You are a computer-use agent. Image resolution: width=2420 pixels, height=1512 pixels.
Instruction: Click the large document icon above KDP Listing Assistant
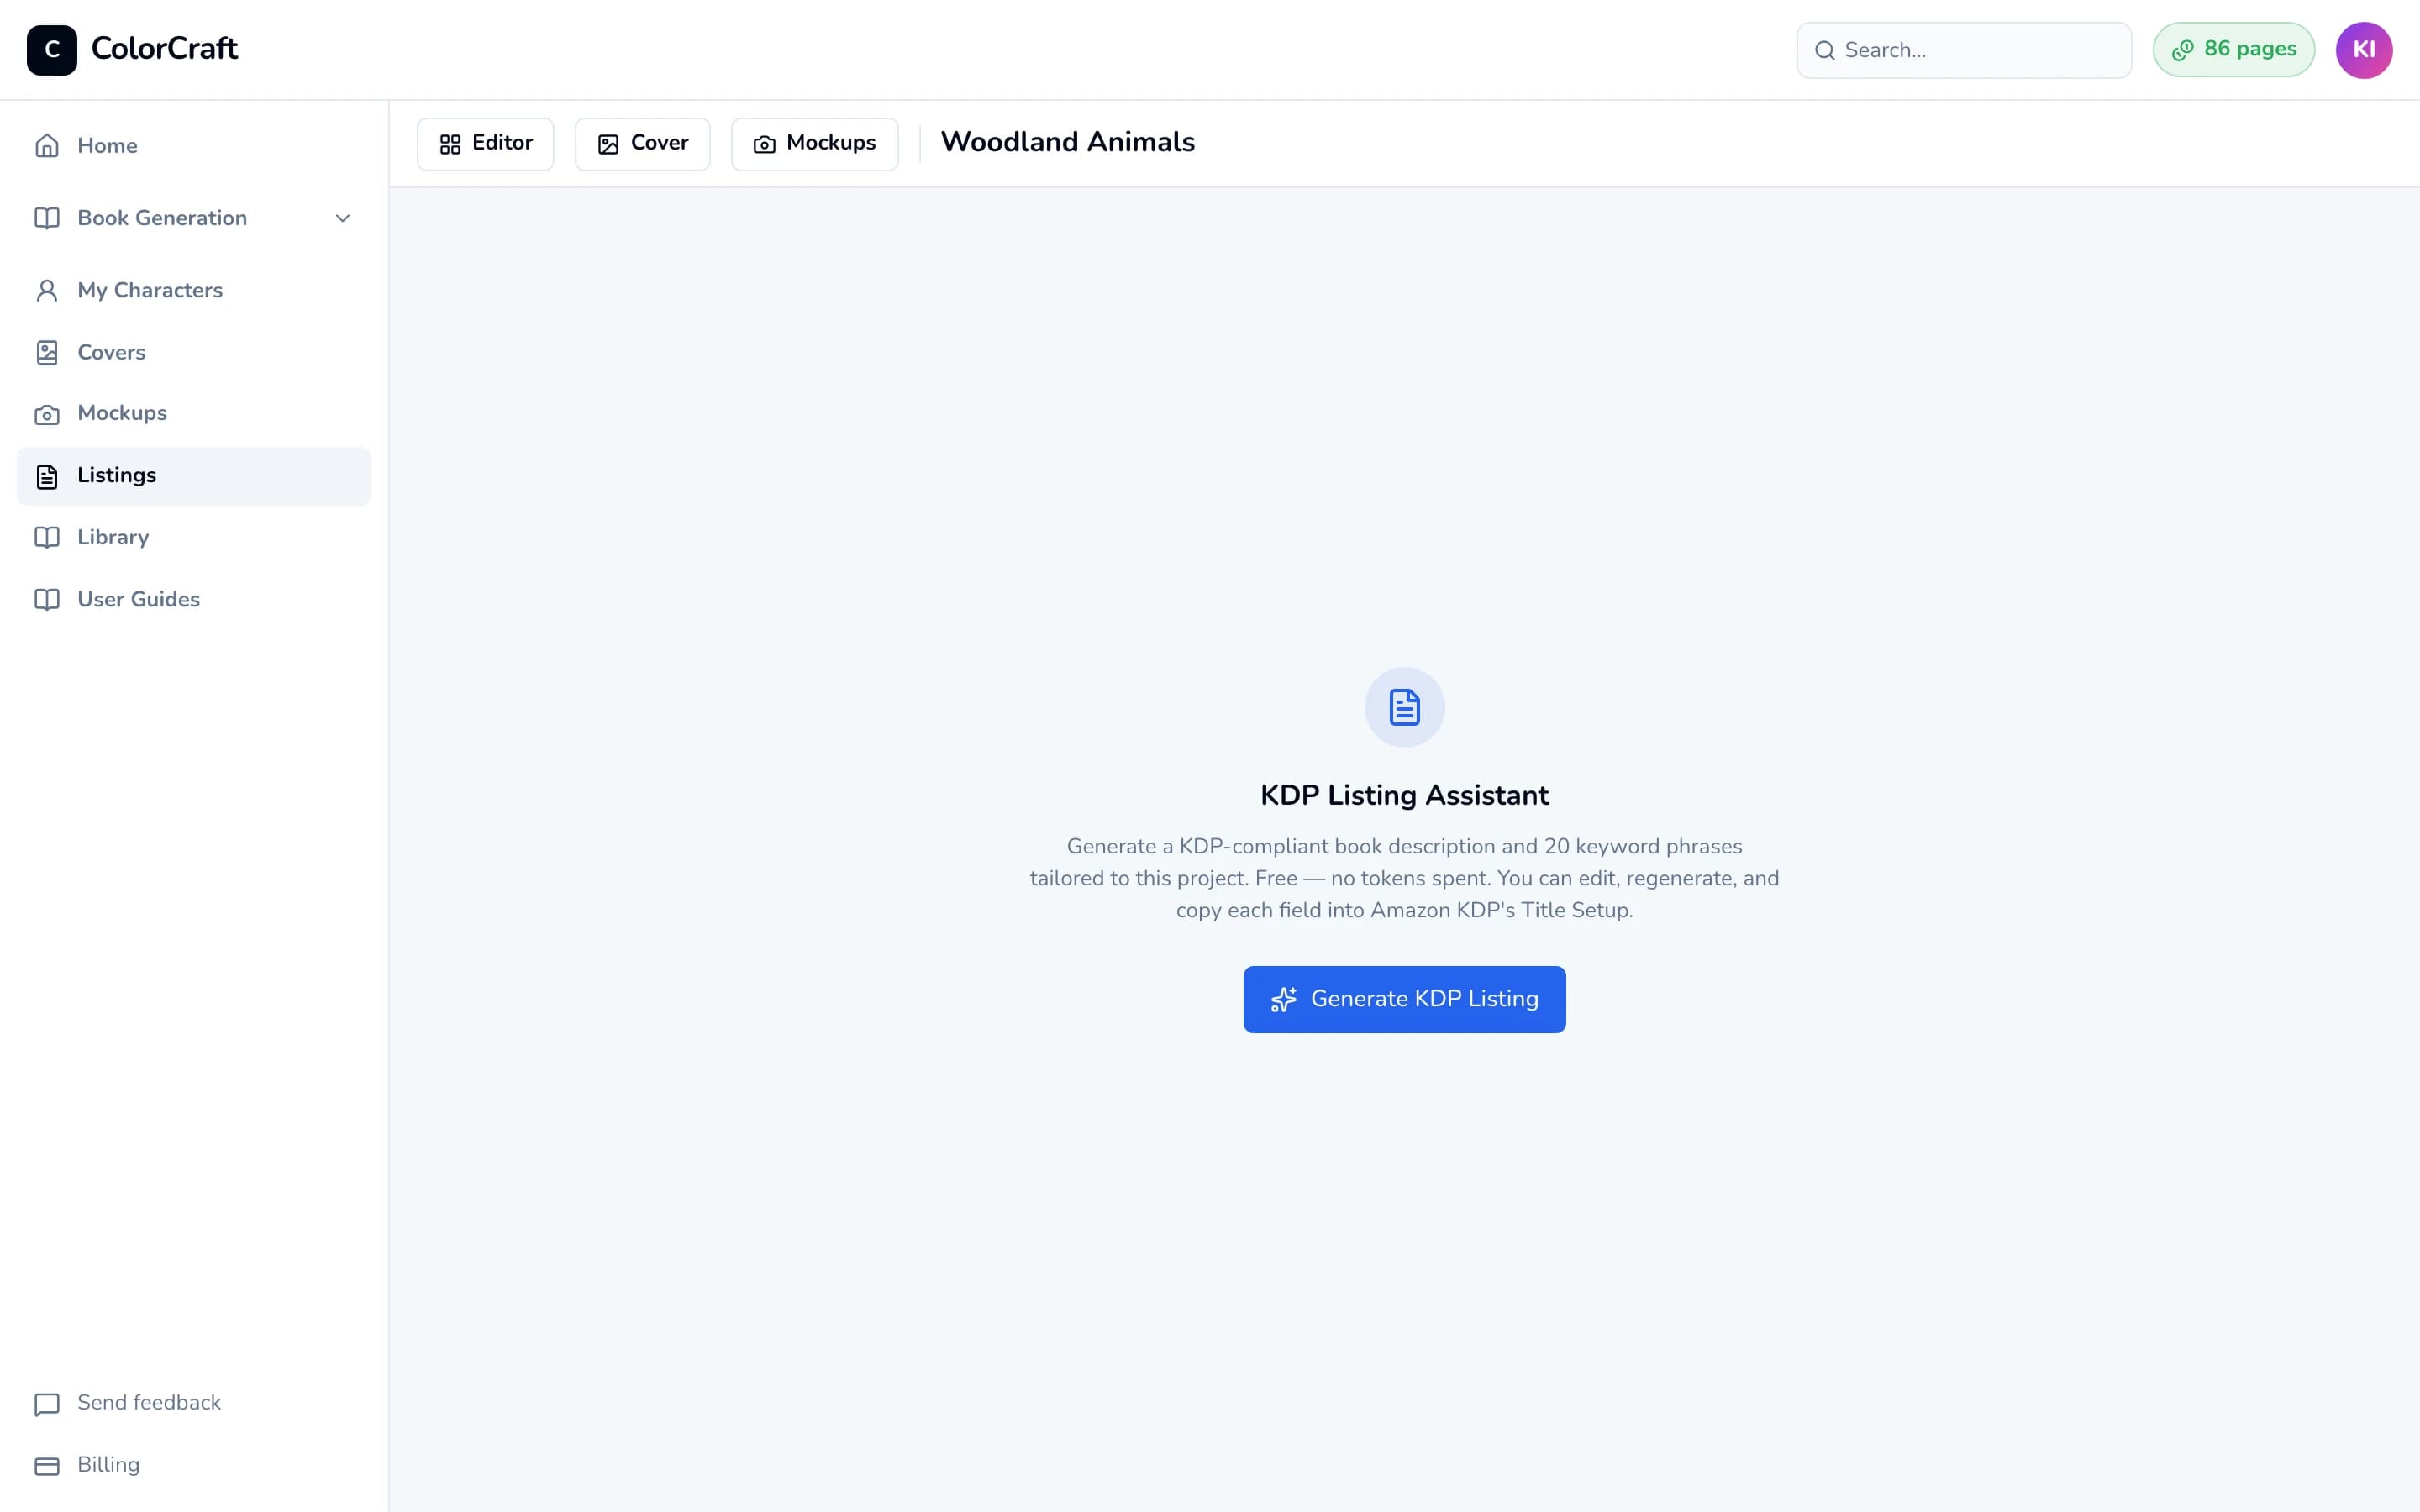pyautogui.click(x=1404, y=707)
